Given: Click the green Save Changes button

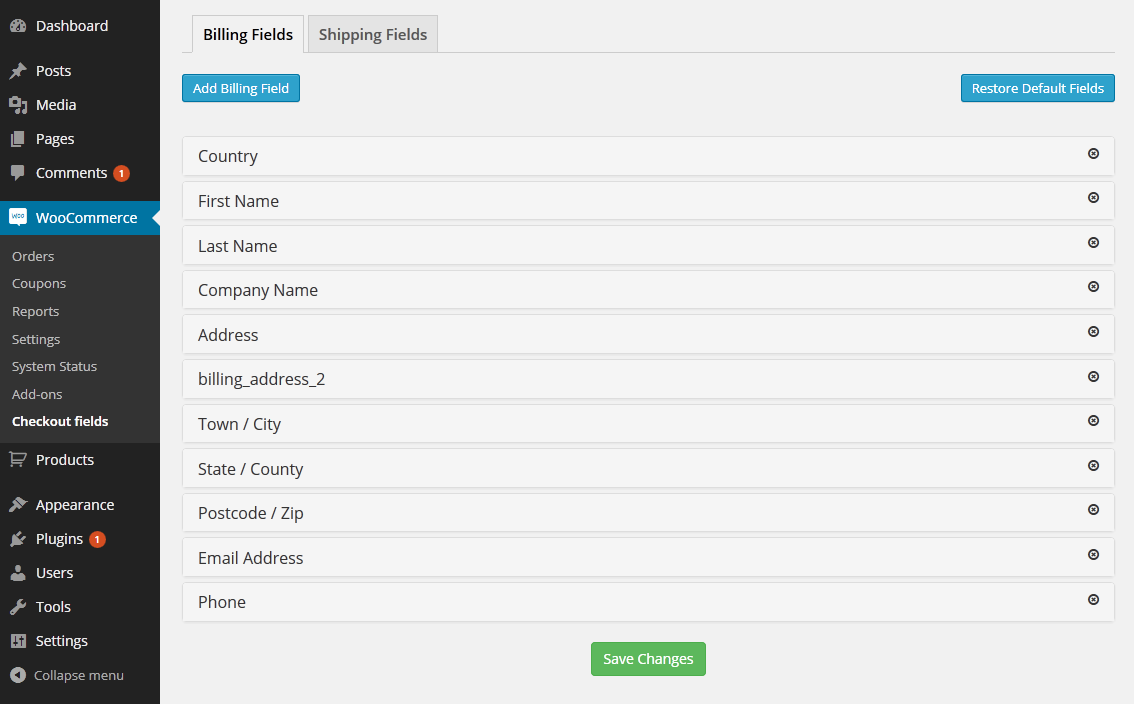Looking at the screenshot, I should point(648,659).
